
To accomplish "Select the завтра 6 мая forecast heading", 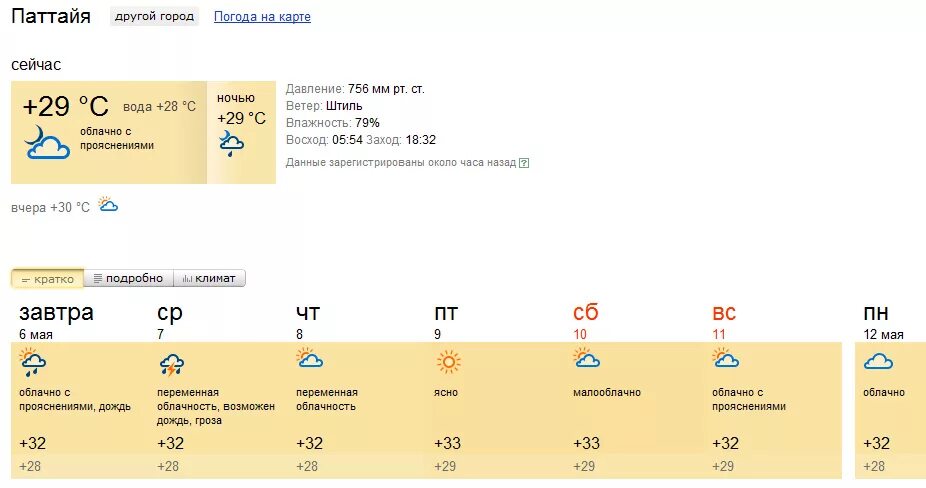I will tap(56, 321).
